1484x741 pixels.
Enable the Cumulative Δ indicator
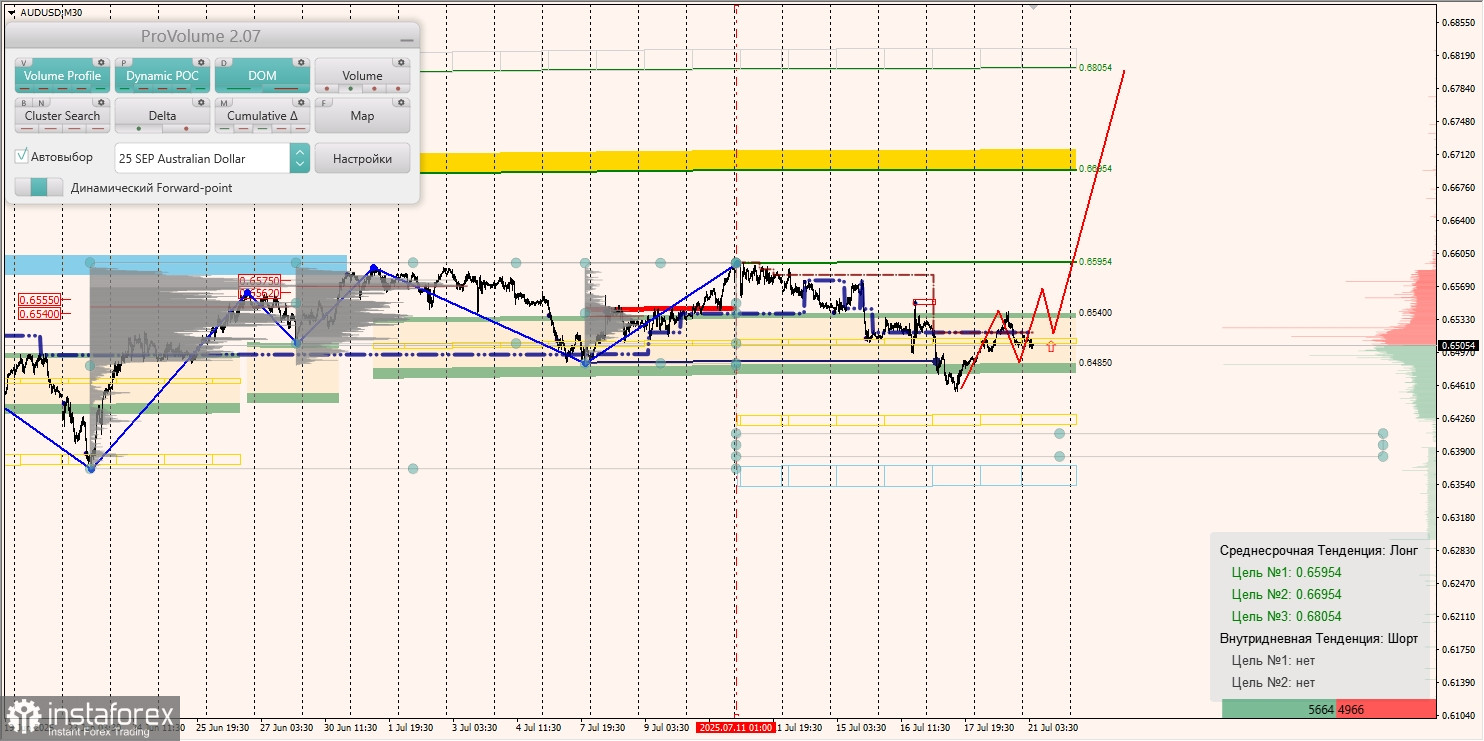pyautogui.click(x=262, y=116)
